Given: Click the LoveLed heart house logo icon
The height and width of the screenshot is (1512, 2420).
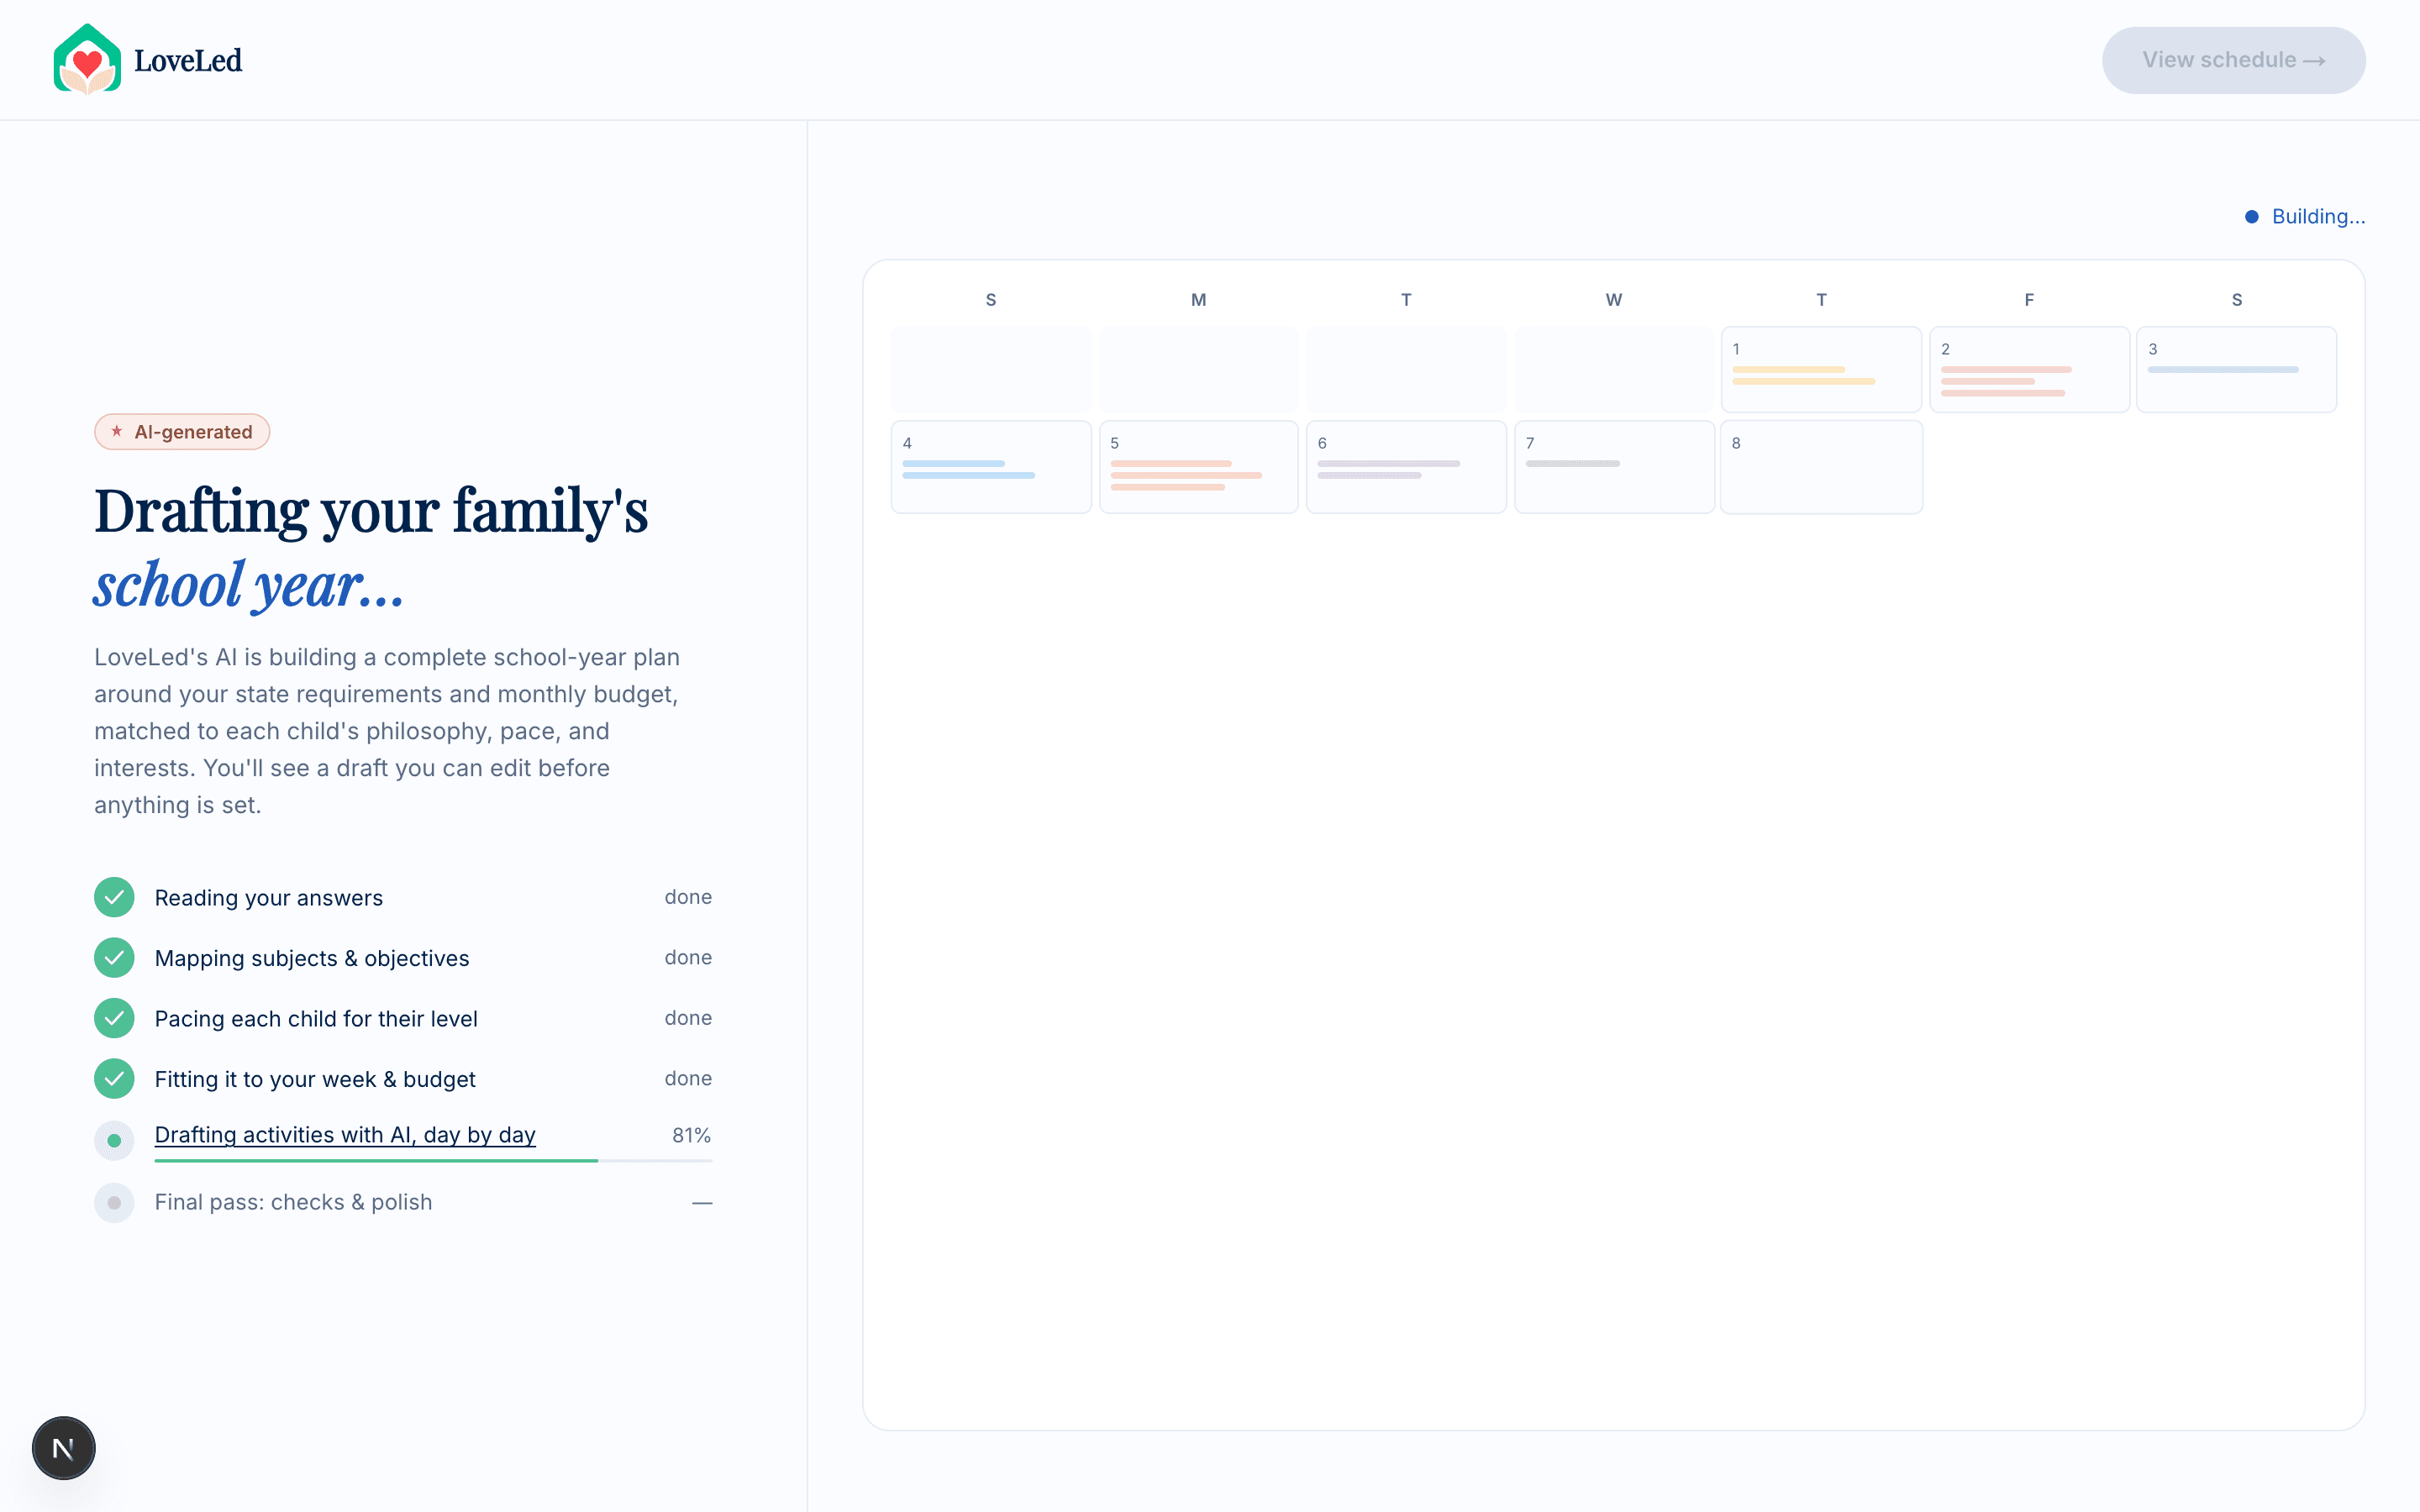Looking at the screenshot, I should point(87,60).
